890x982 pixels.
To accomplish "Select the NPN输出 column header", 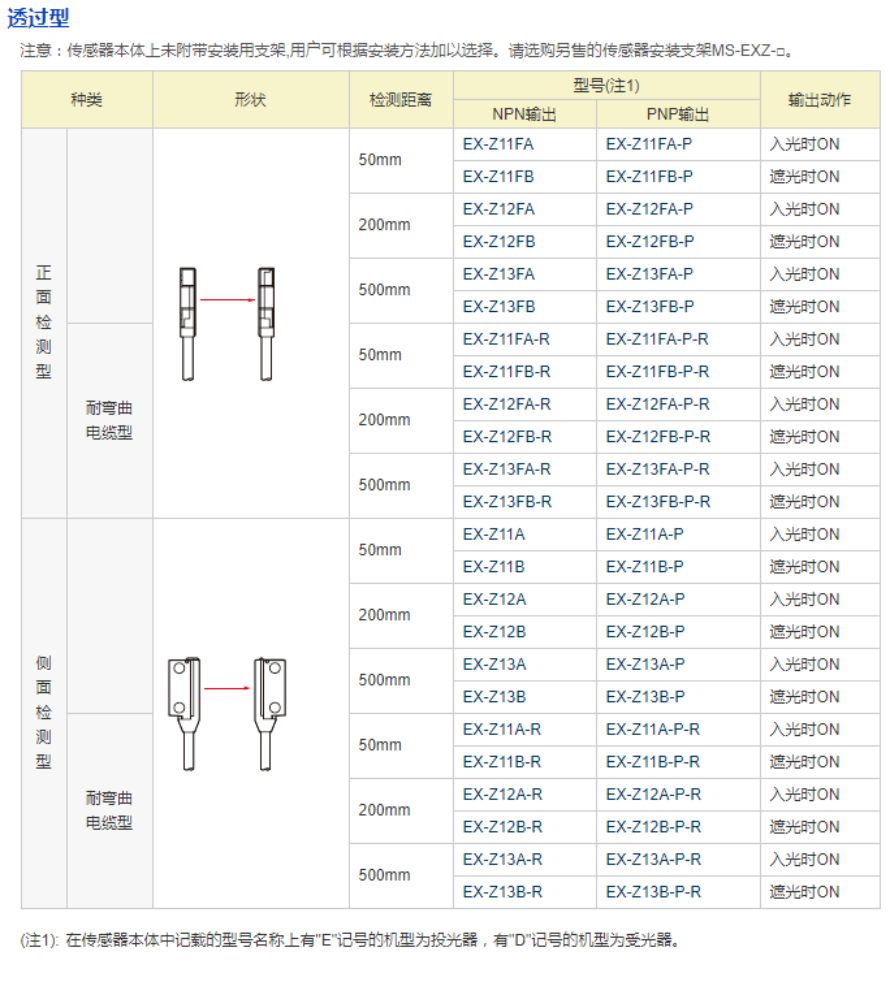I will [524, 114].
